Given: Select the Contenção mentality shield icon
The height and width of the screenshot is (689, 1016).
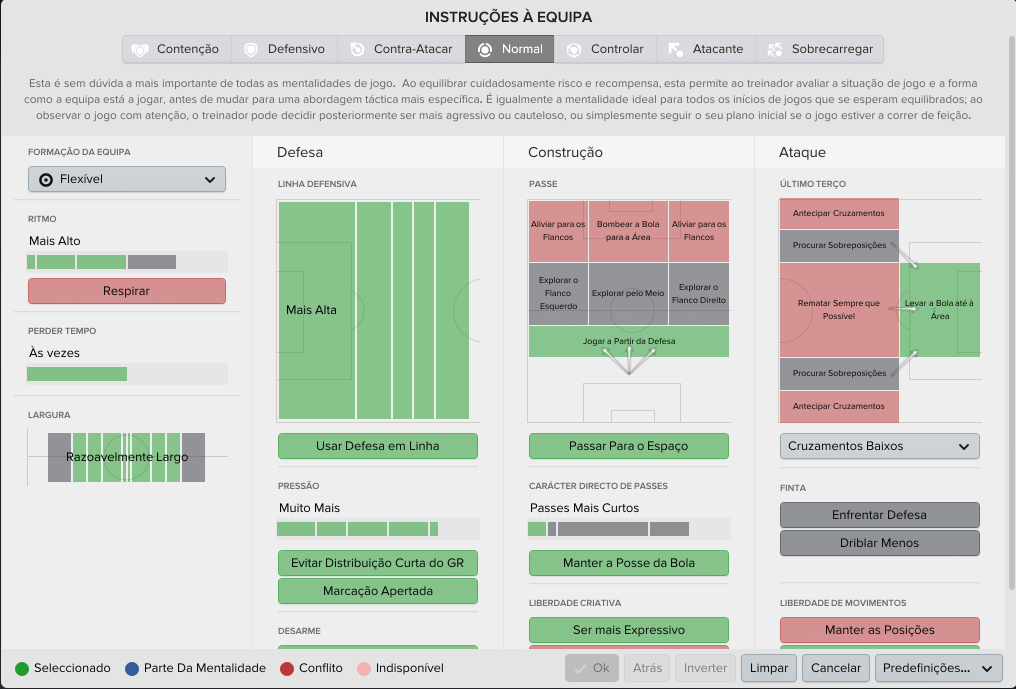Looking at the screenshot, I should coord(140,50).
